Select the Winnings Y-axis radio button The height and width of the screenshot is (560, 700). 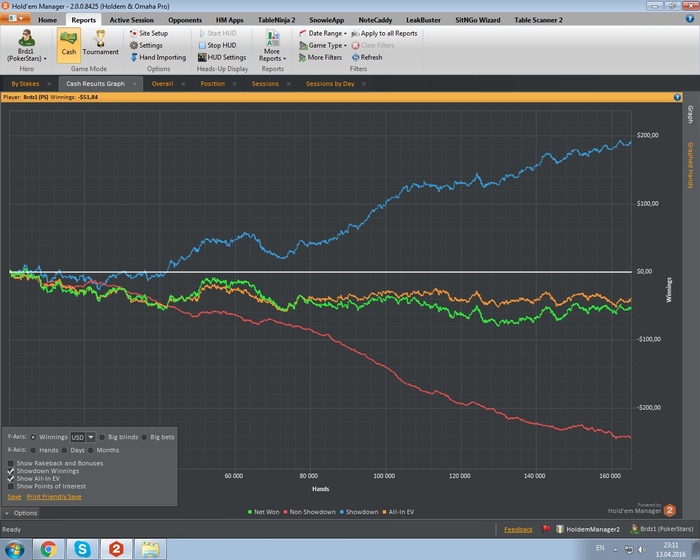(x=33, y=437)
